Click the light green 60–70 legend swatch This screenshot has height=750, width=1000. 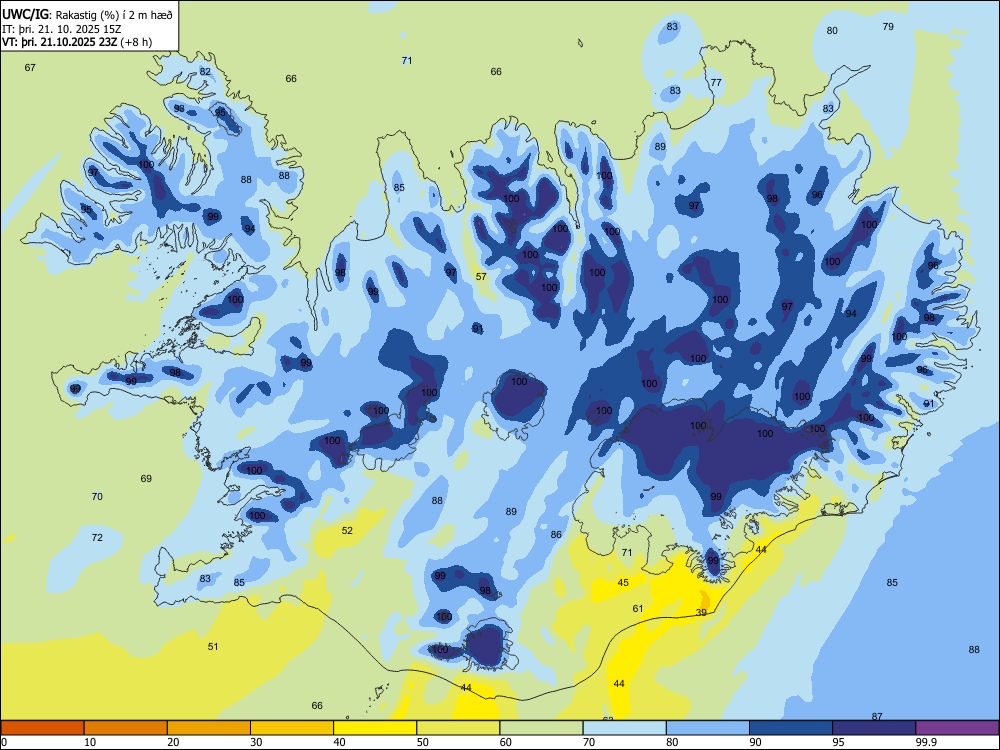point(541,728)
